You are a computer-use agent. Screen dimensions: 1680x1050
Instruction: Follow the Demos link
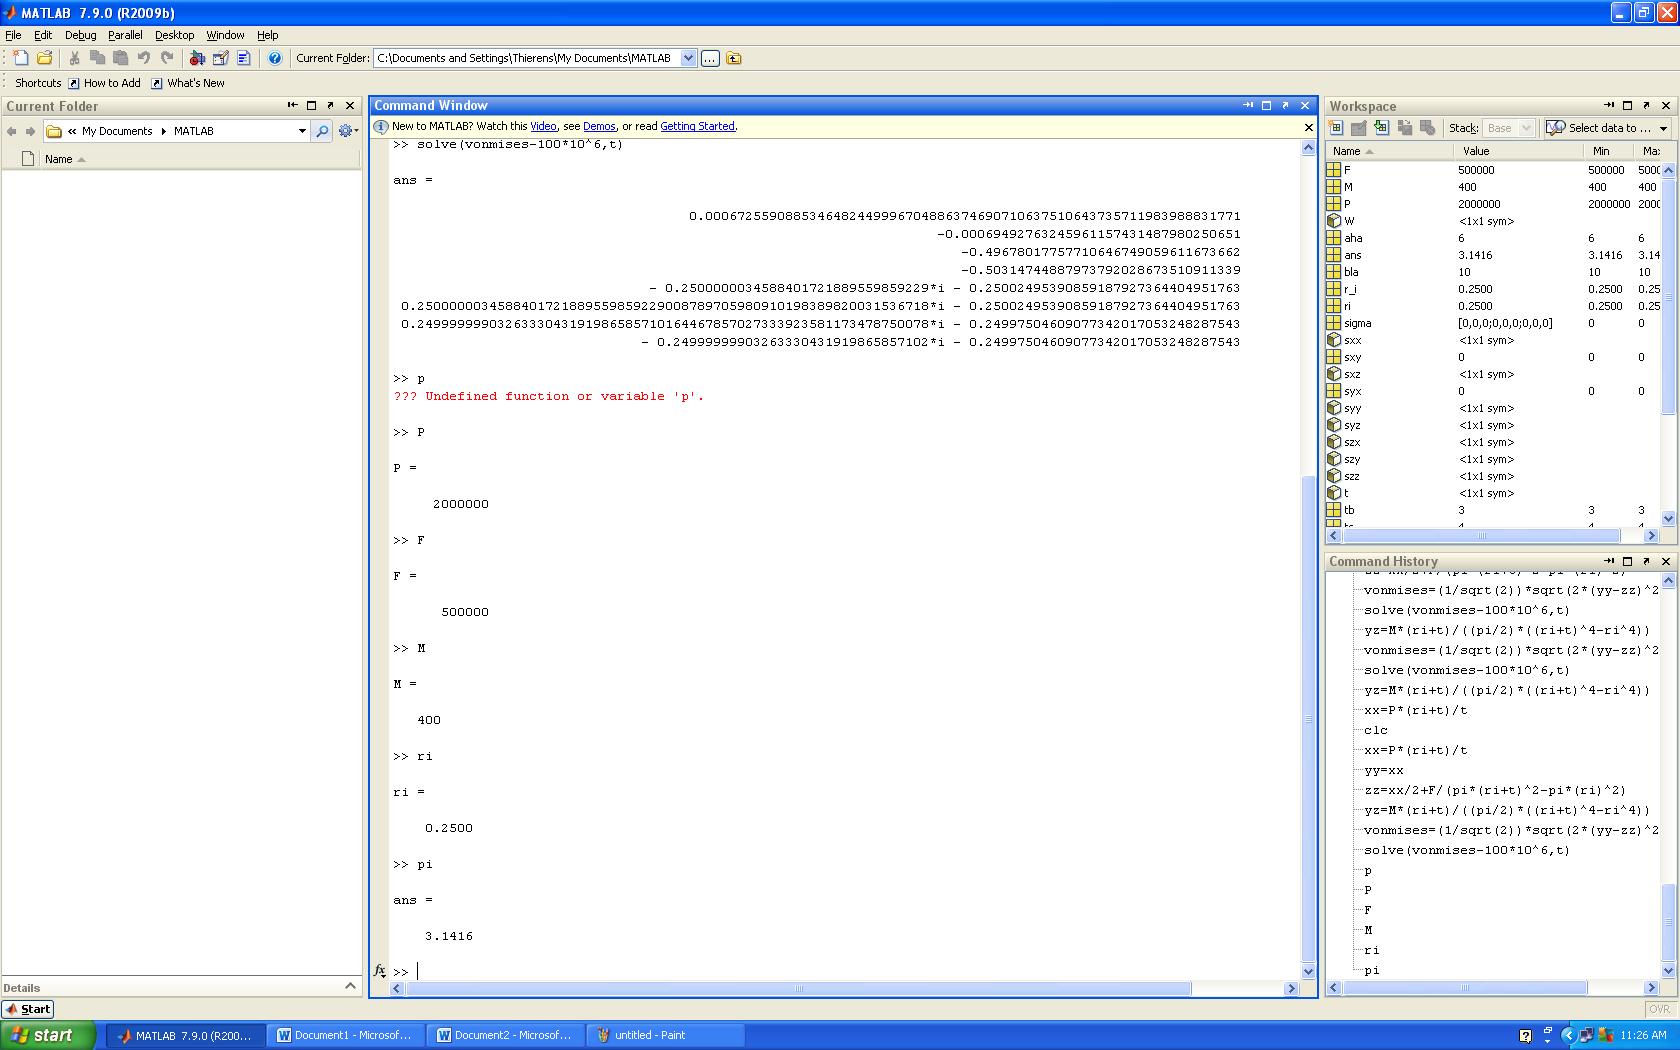(x=599, y=126)
